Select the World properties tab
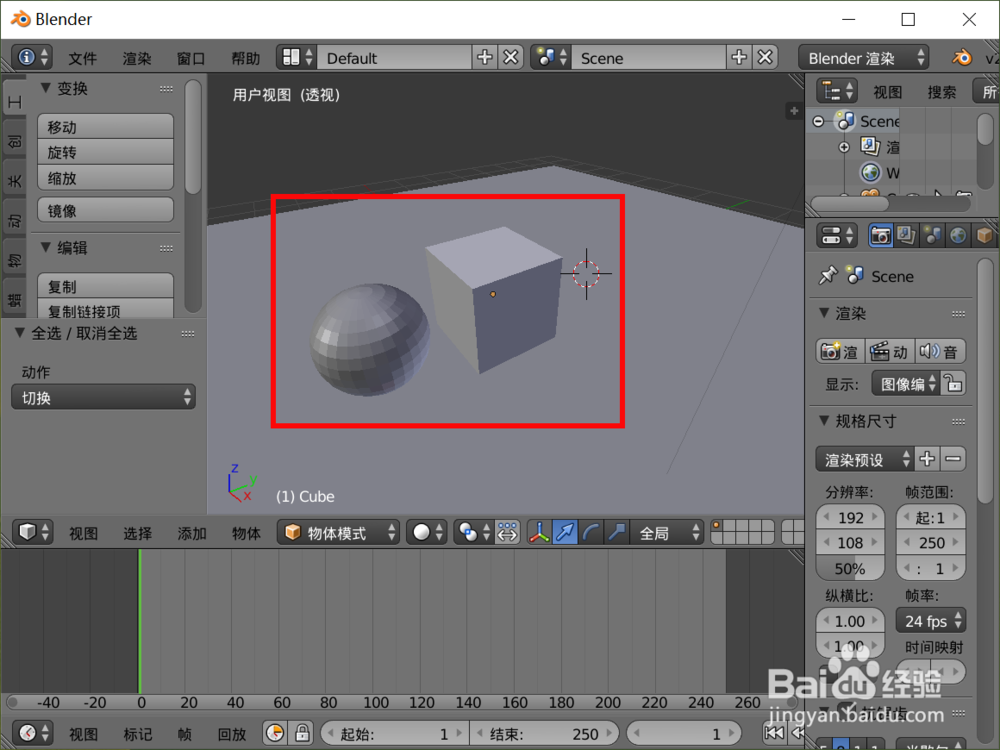1000x750 pixels. coord(958,236)
